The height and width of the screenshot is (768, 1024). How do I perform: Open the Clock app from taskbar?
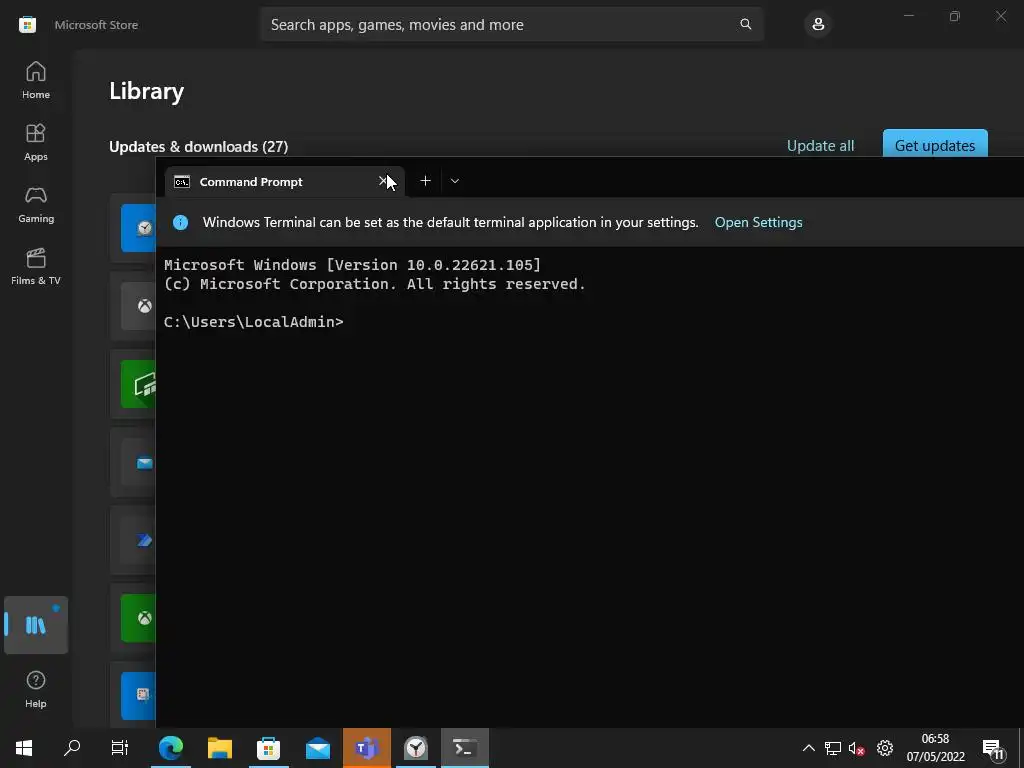click(416, 748)
